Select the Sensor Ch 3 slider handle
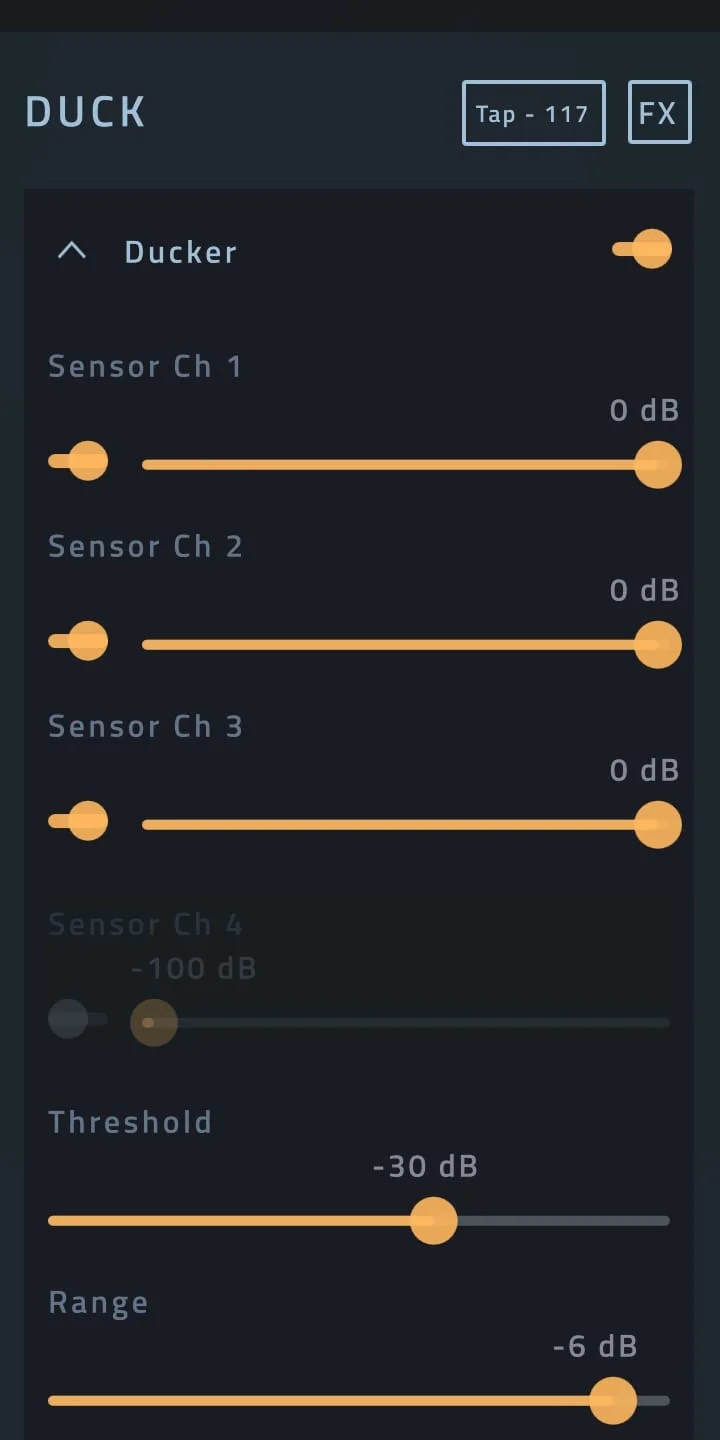Screen dimensions: 720x1440 pos(658,824)
